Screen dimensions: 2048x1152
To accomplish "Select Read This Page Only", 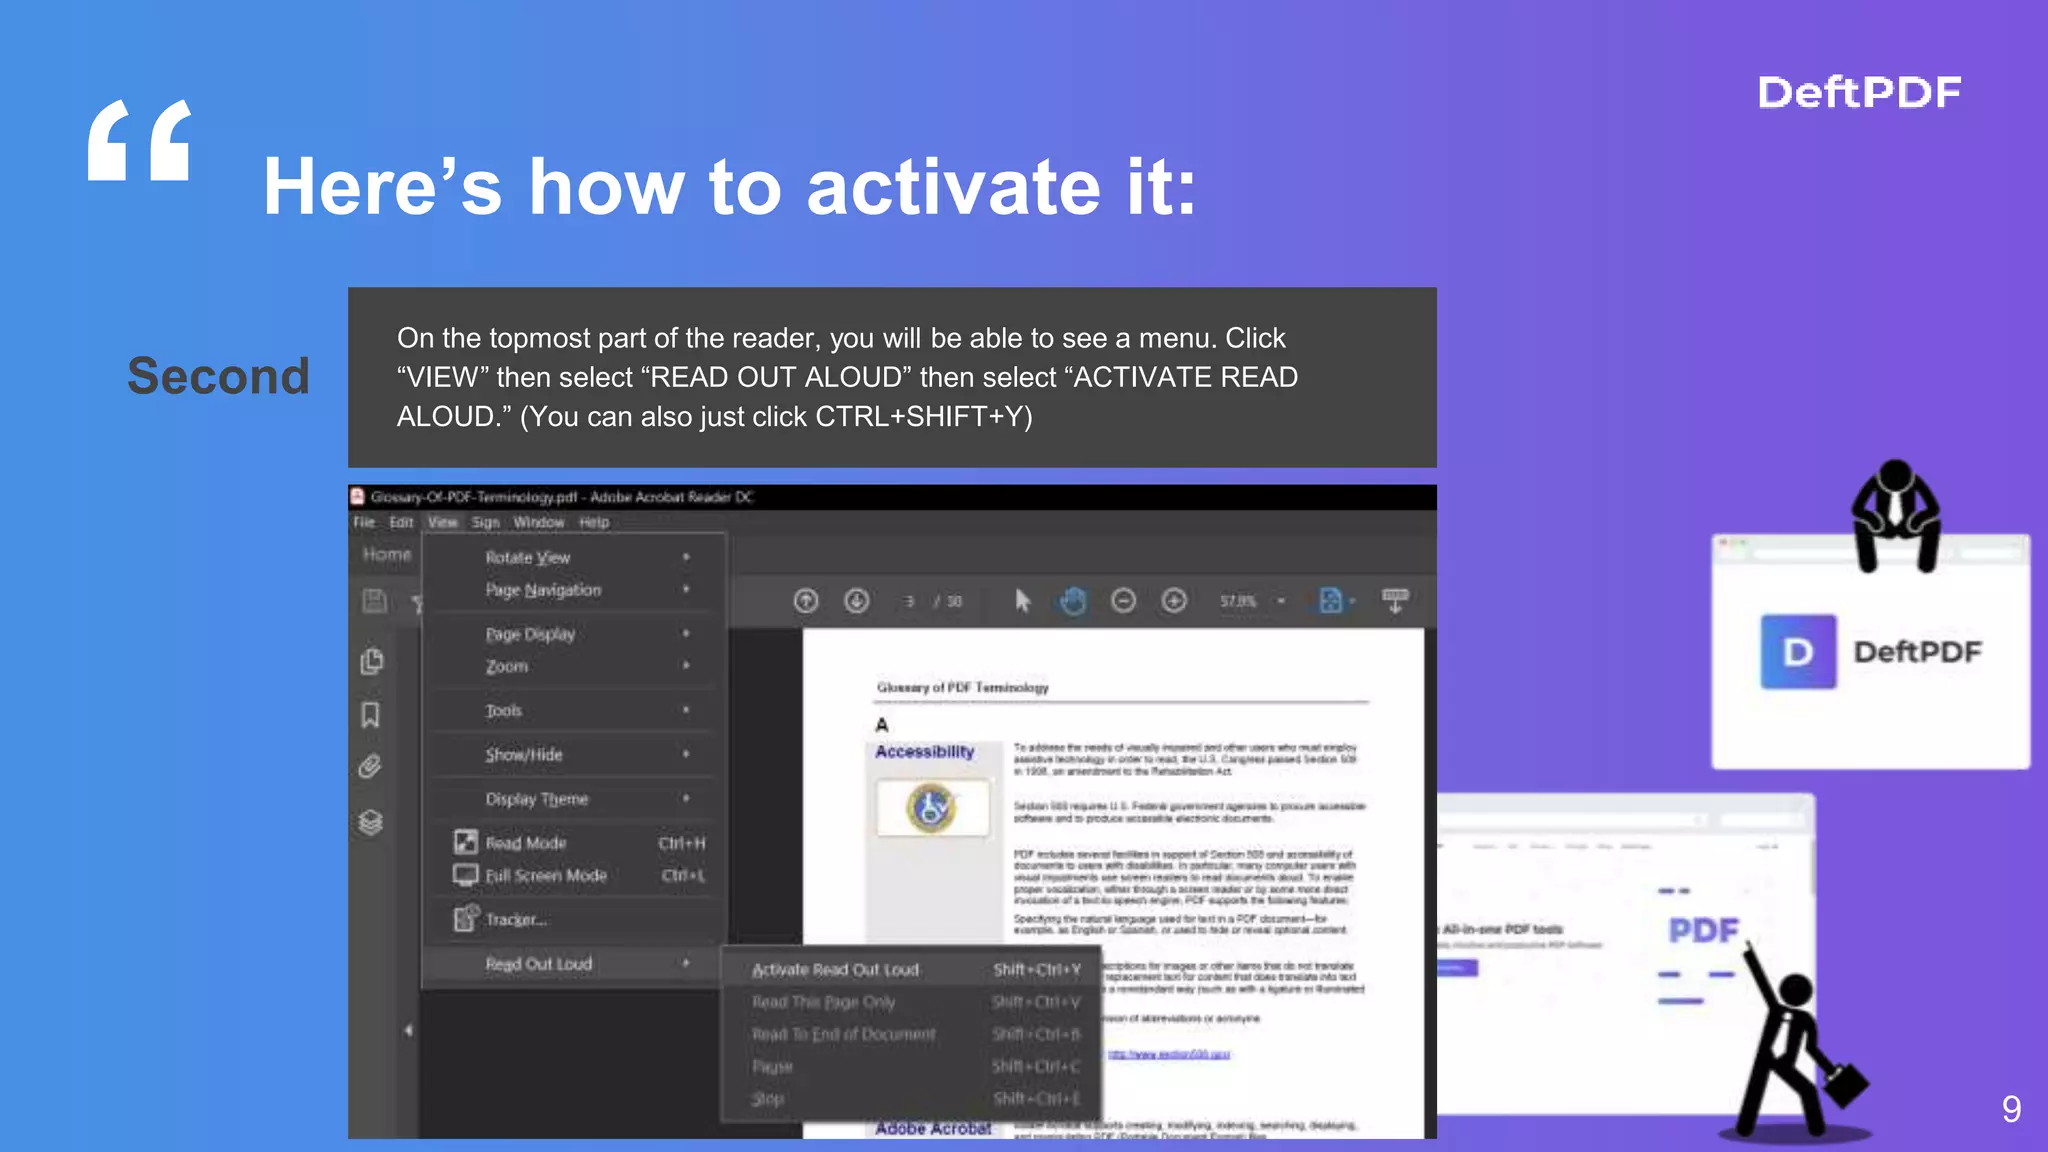I will click(912, 1002).
